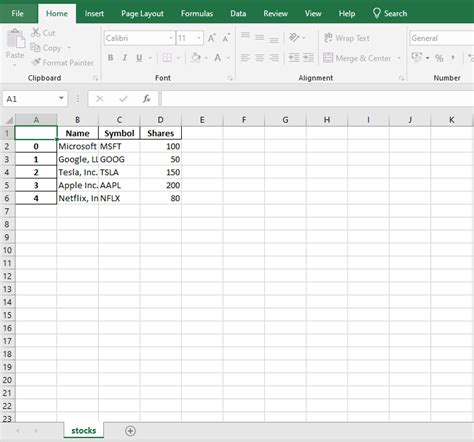The width and height of the screenshot is (474, 442).
Task: Click the Paste clipboard icon
Action: (16, 39)
